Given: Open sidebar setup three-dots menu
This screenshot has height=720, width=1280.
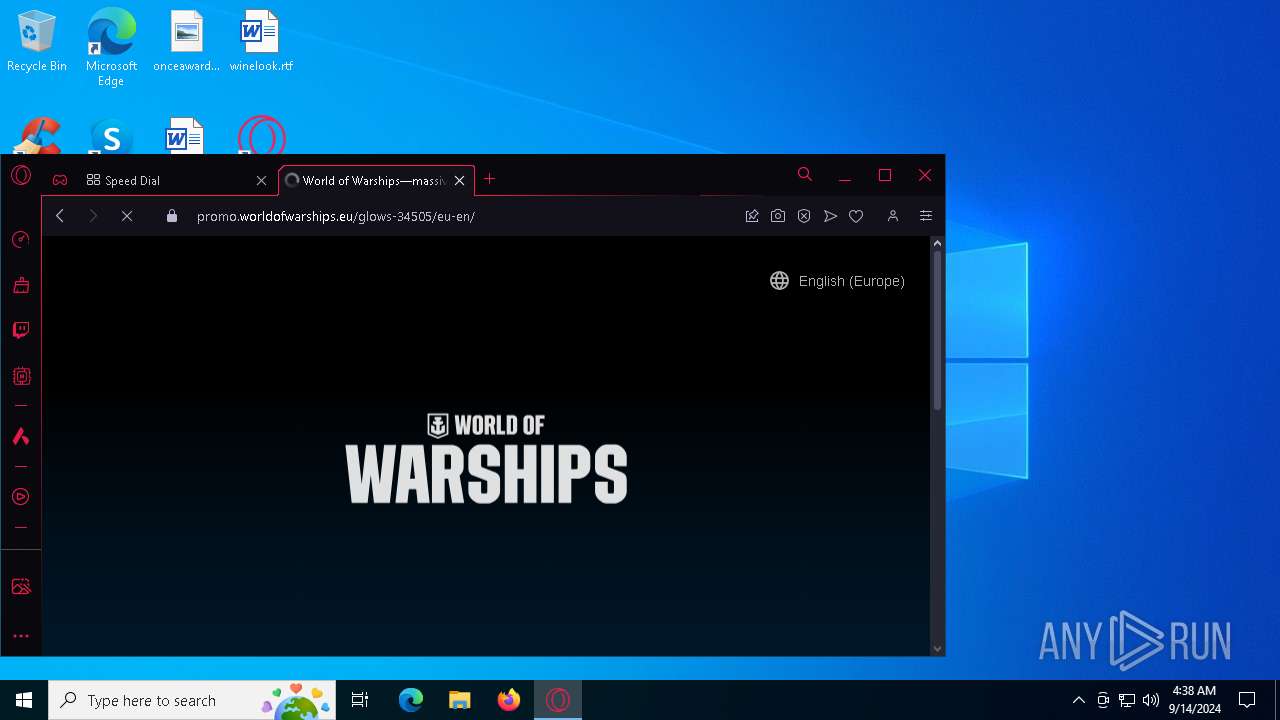Looking at the screenshot, I should (21, 636).
